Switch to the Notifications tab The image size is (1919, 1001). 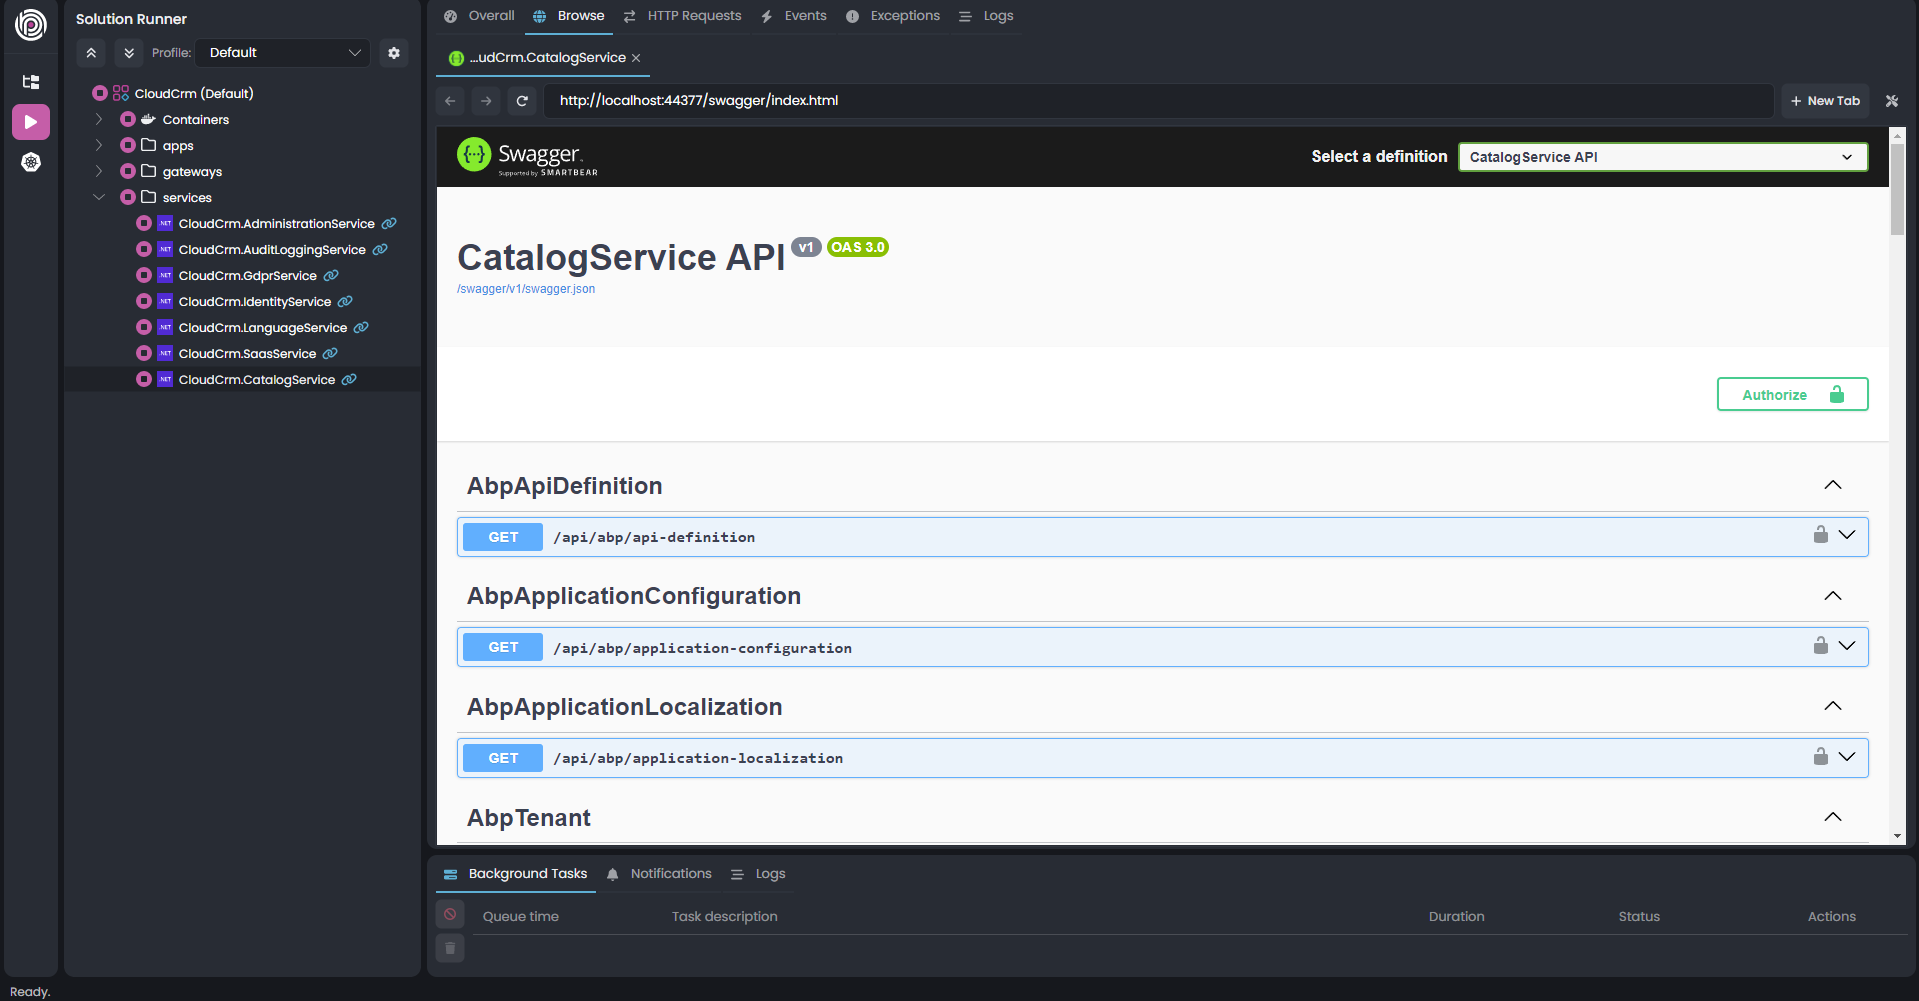[x=670, y=873]
